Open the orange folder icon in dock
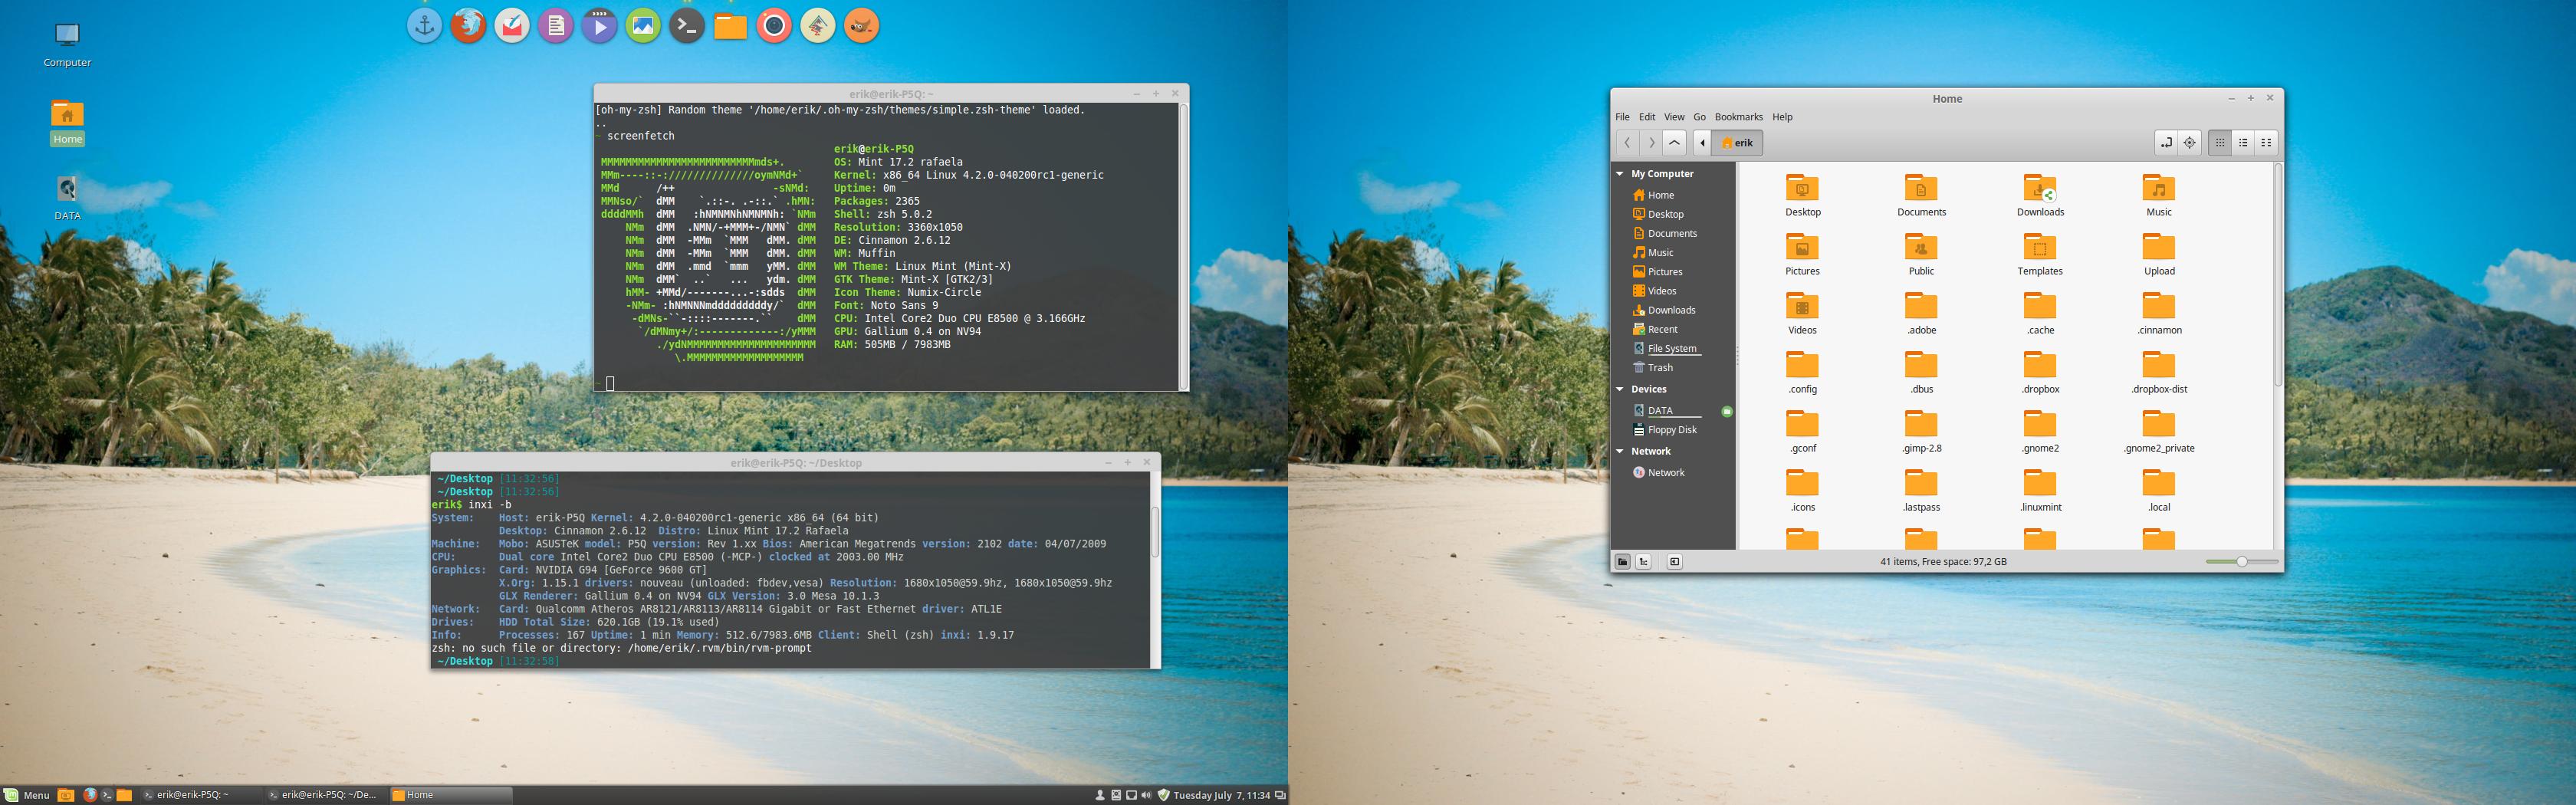The width and height of the screenshot is (2576, 805). [x=730, y=26]
